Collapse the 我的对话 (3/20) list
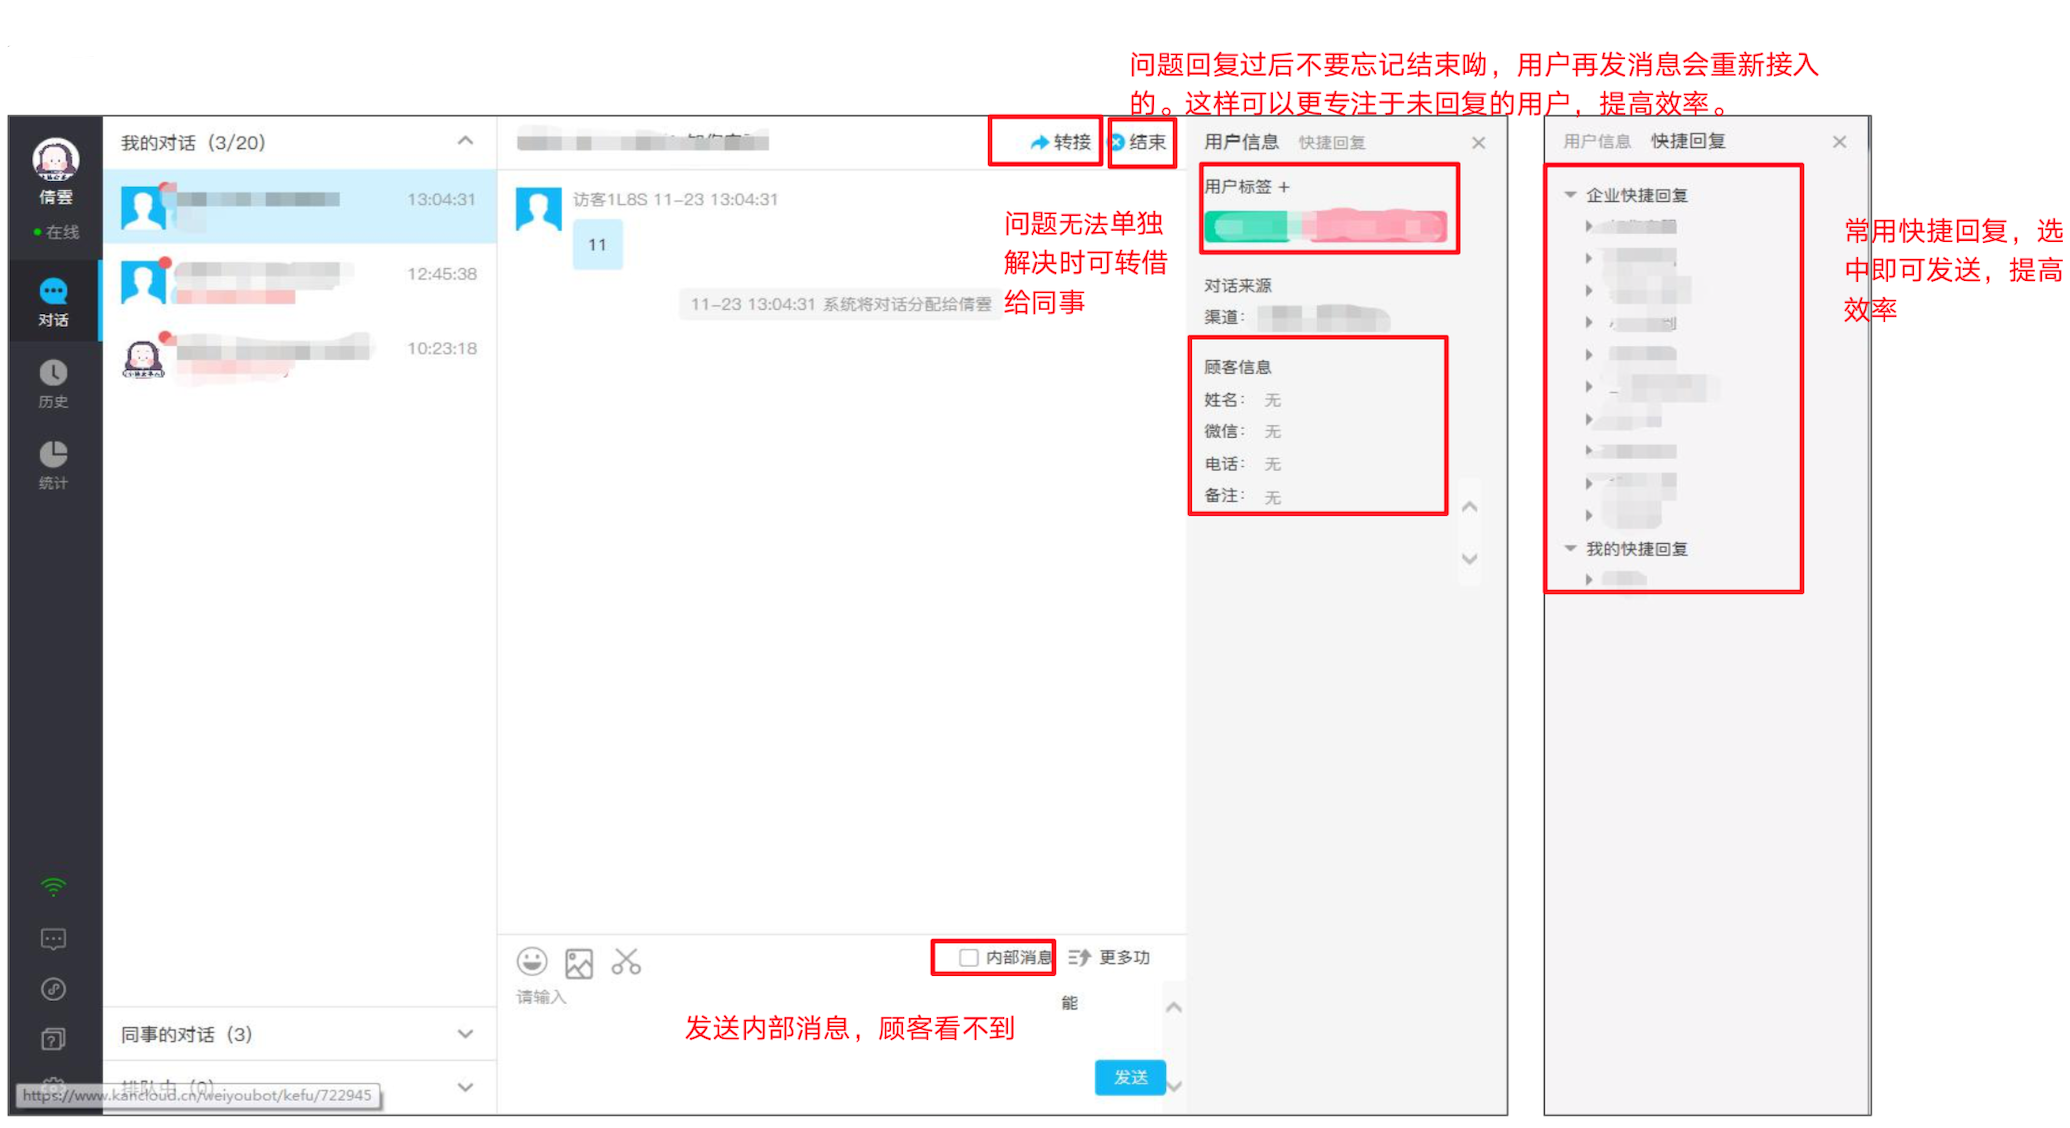The width and height of the screenshot is (2070, 1128). [465, 141]
